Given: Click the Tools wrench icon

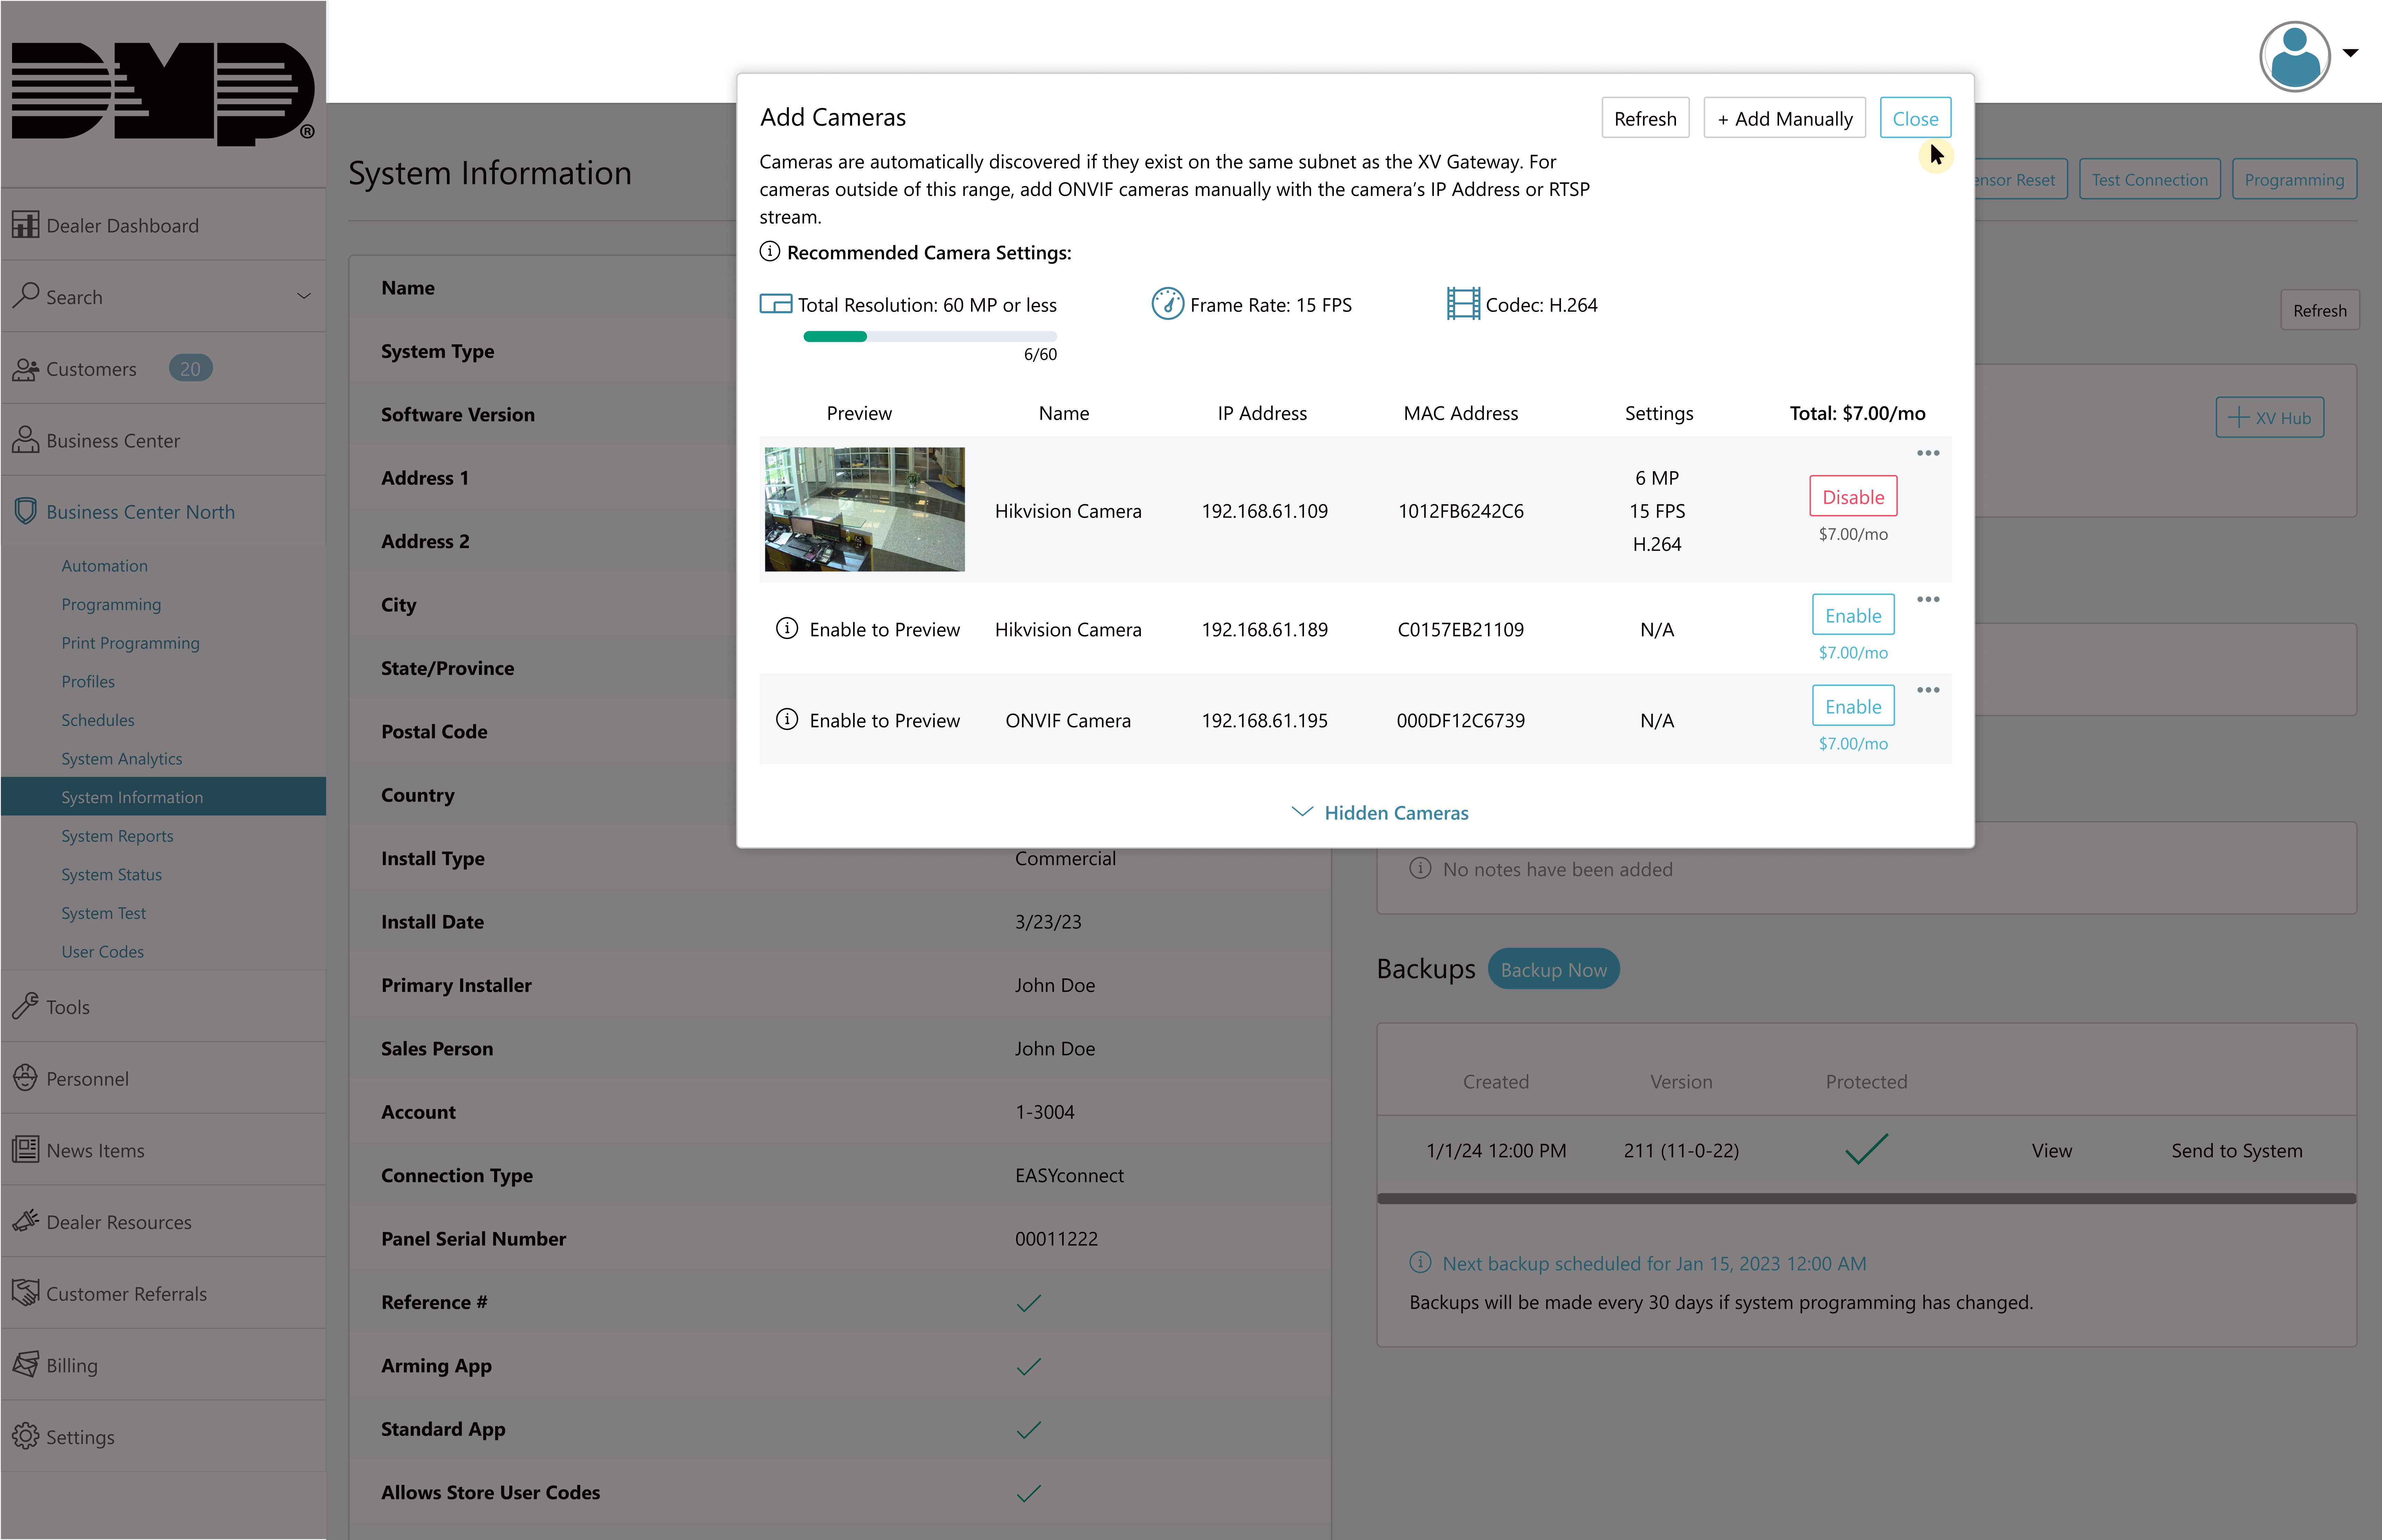Looking at the screenshot, I should [x=25, y=1006].
